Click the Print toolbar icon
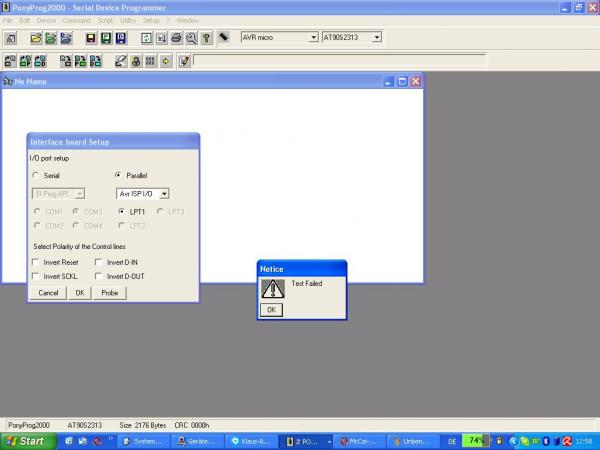Screen dimensions: 600x450 (x=176, y=38)
